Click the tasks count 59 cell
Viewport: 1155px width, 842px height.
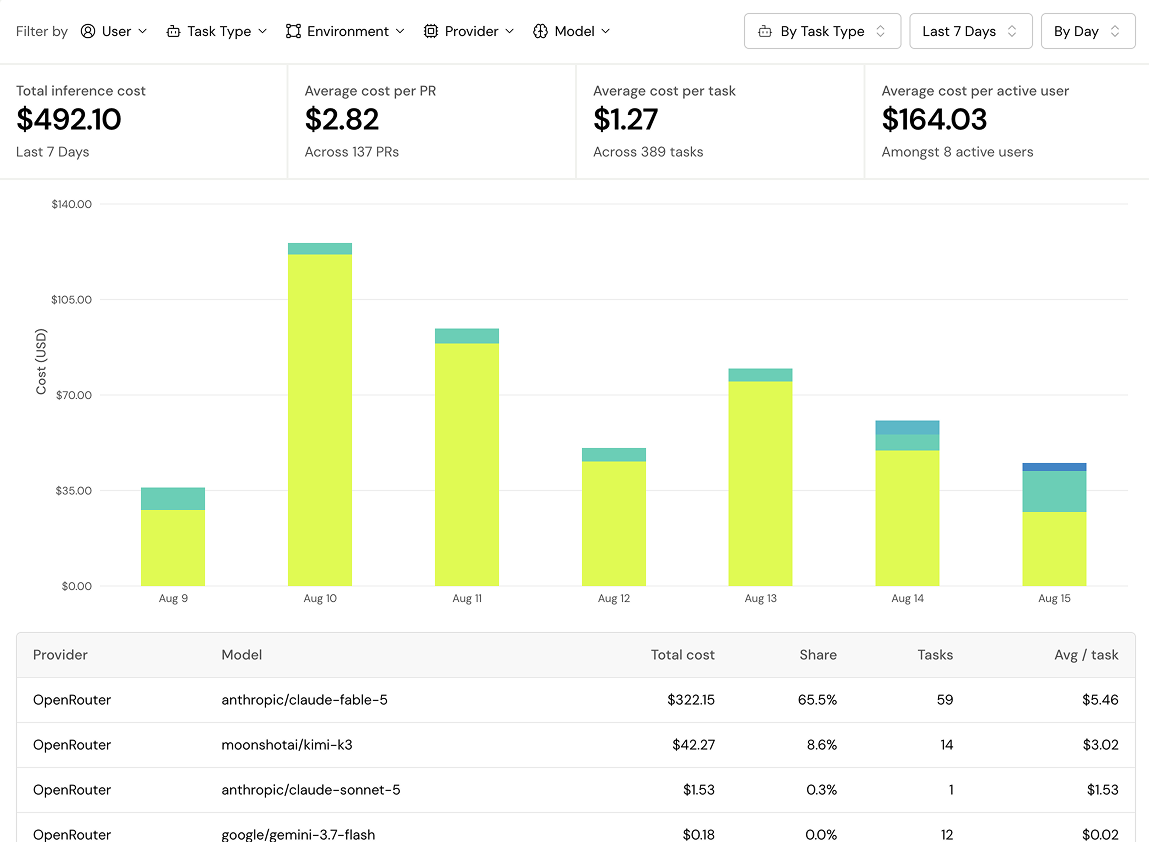coord(945,700)
